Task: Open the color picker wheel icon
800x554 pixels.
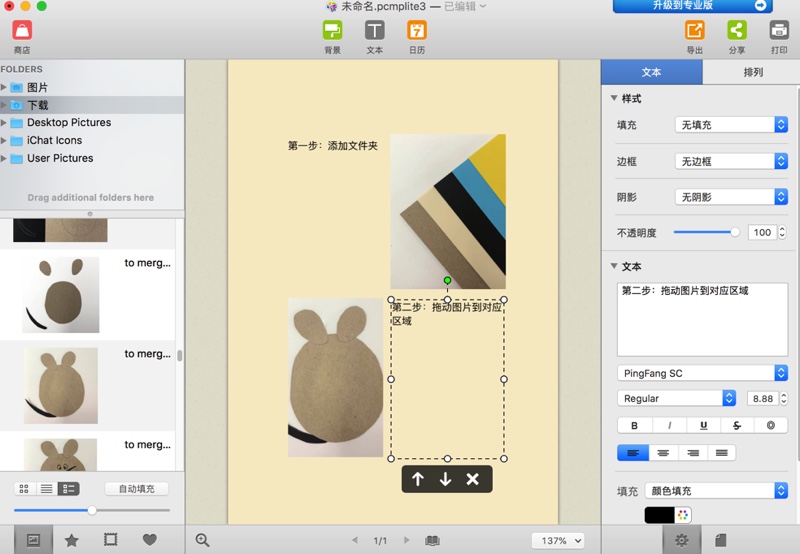Action: 683,515
